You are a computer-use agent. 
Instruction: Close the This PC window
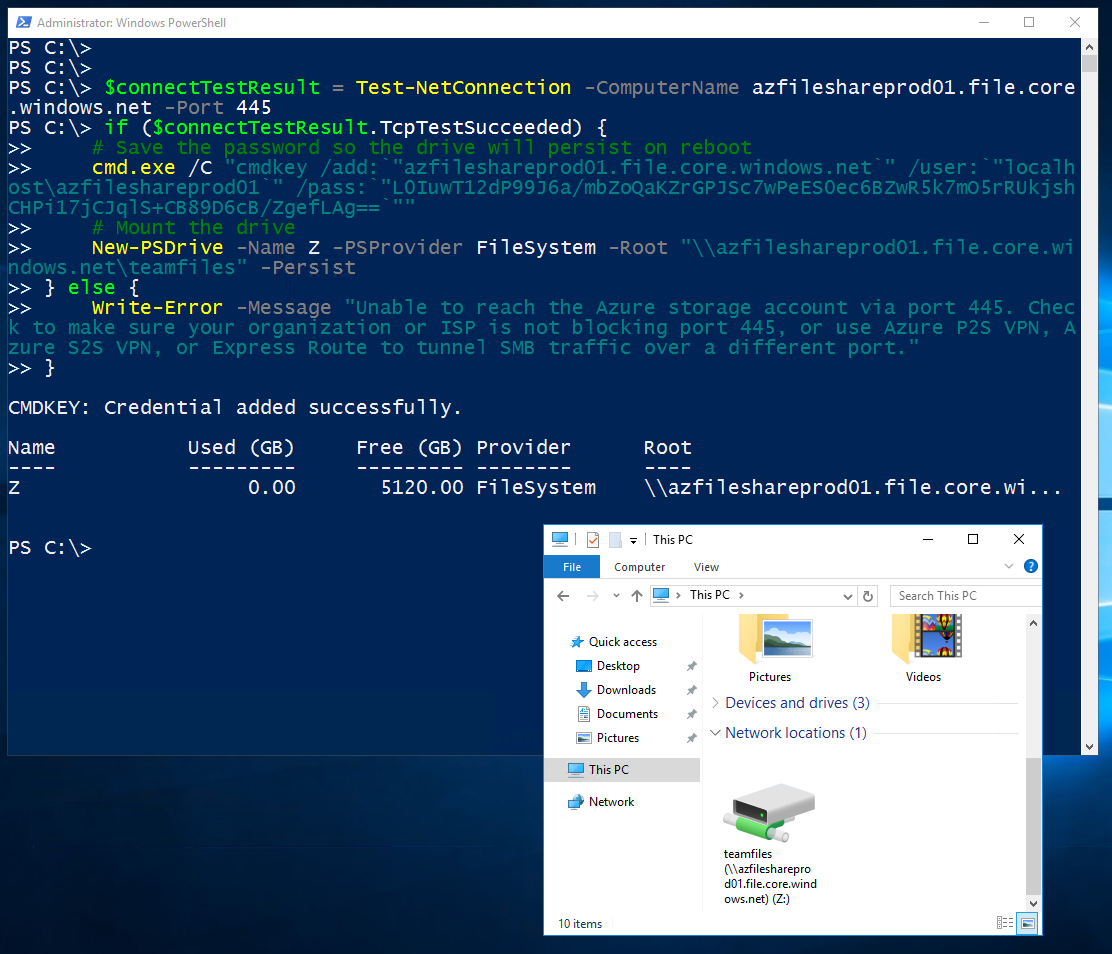1019,539
